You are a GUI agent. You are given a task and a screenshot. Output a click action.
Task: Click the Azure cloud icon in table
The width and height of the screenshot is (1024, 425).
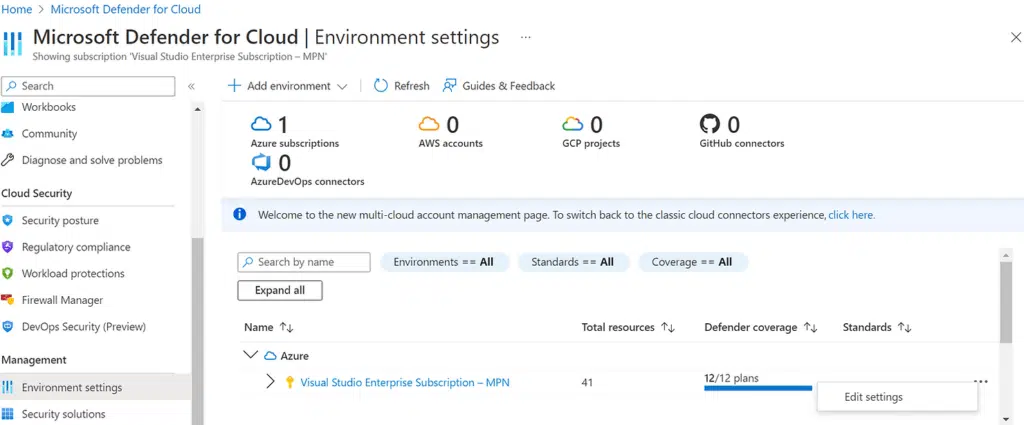[x=270, y=356]
